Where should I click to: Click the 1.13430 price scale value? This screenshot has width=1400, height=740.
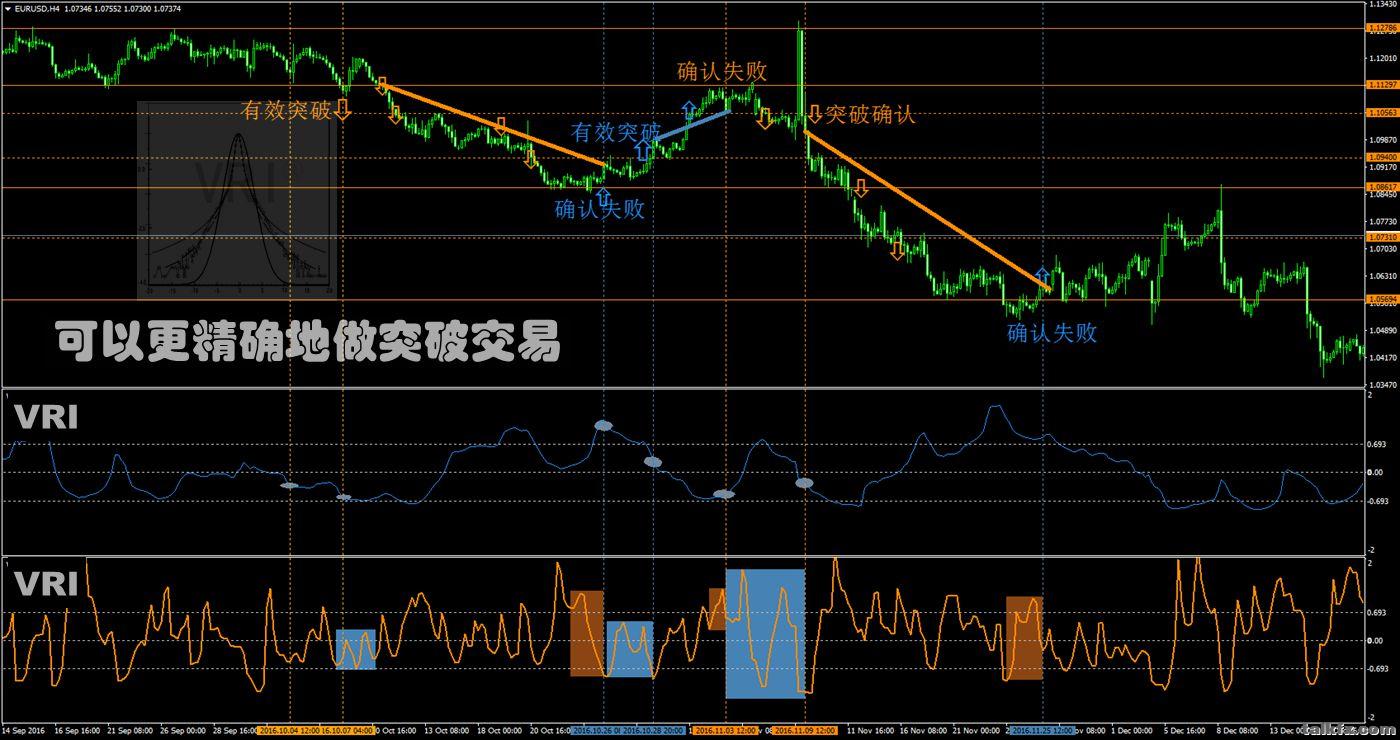coord(1381,4)
